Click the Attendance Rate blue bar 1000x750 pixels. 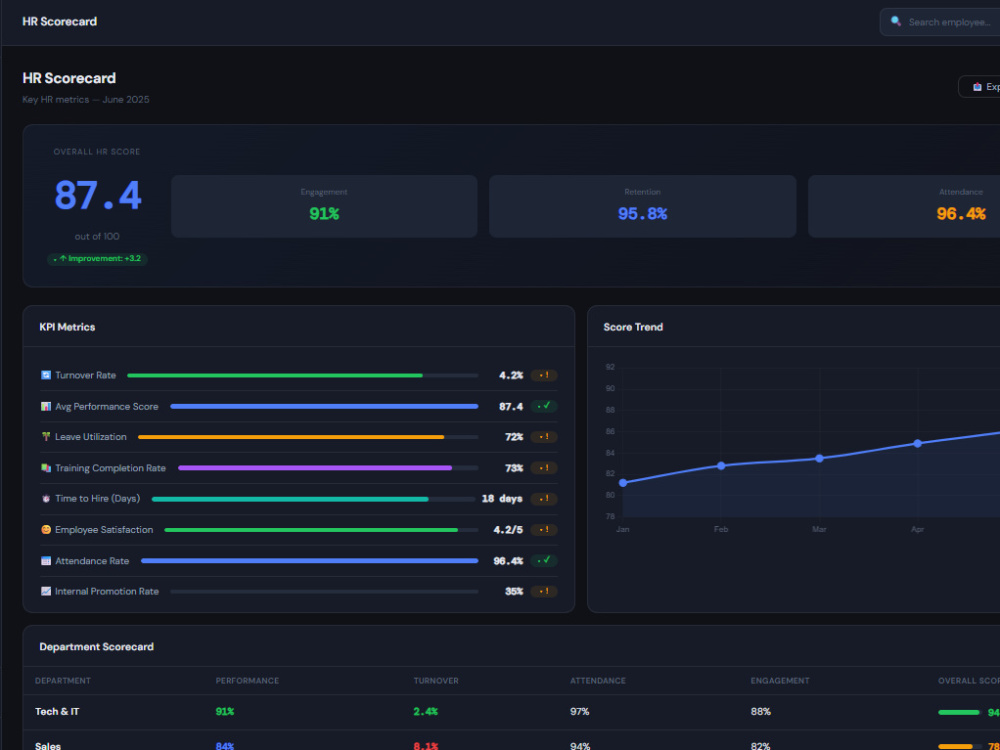coord(309,561)
